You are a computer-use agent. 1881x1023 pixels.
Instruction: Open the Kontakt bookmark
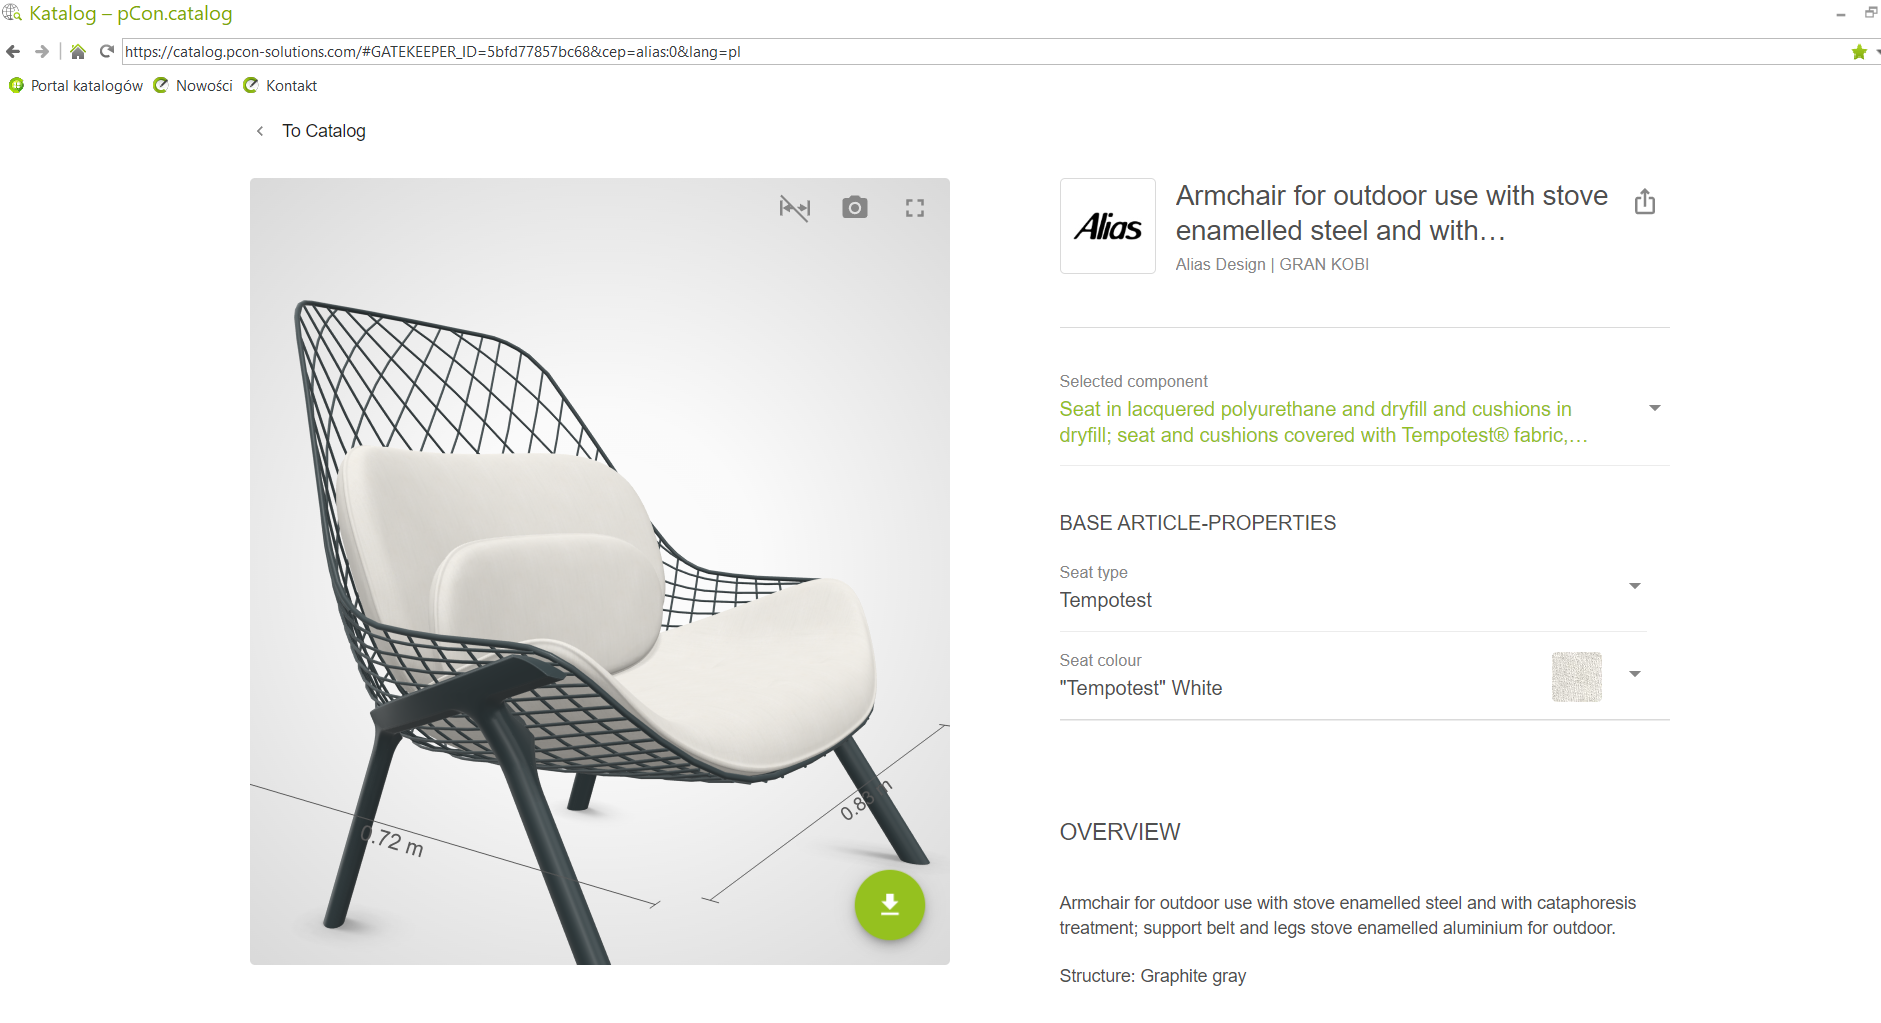click(280, 86)
